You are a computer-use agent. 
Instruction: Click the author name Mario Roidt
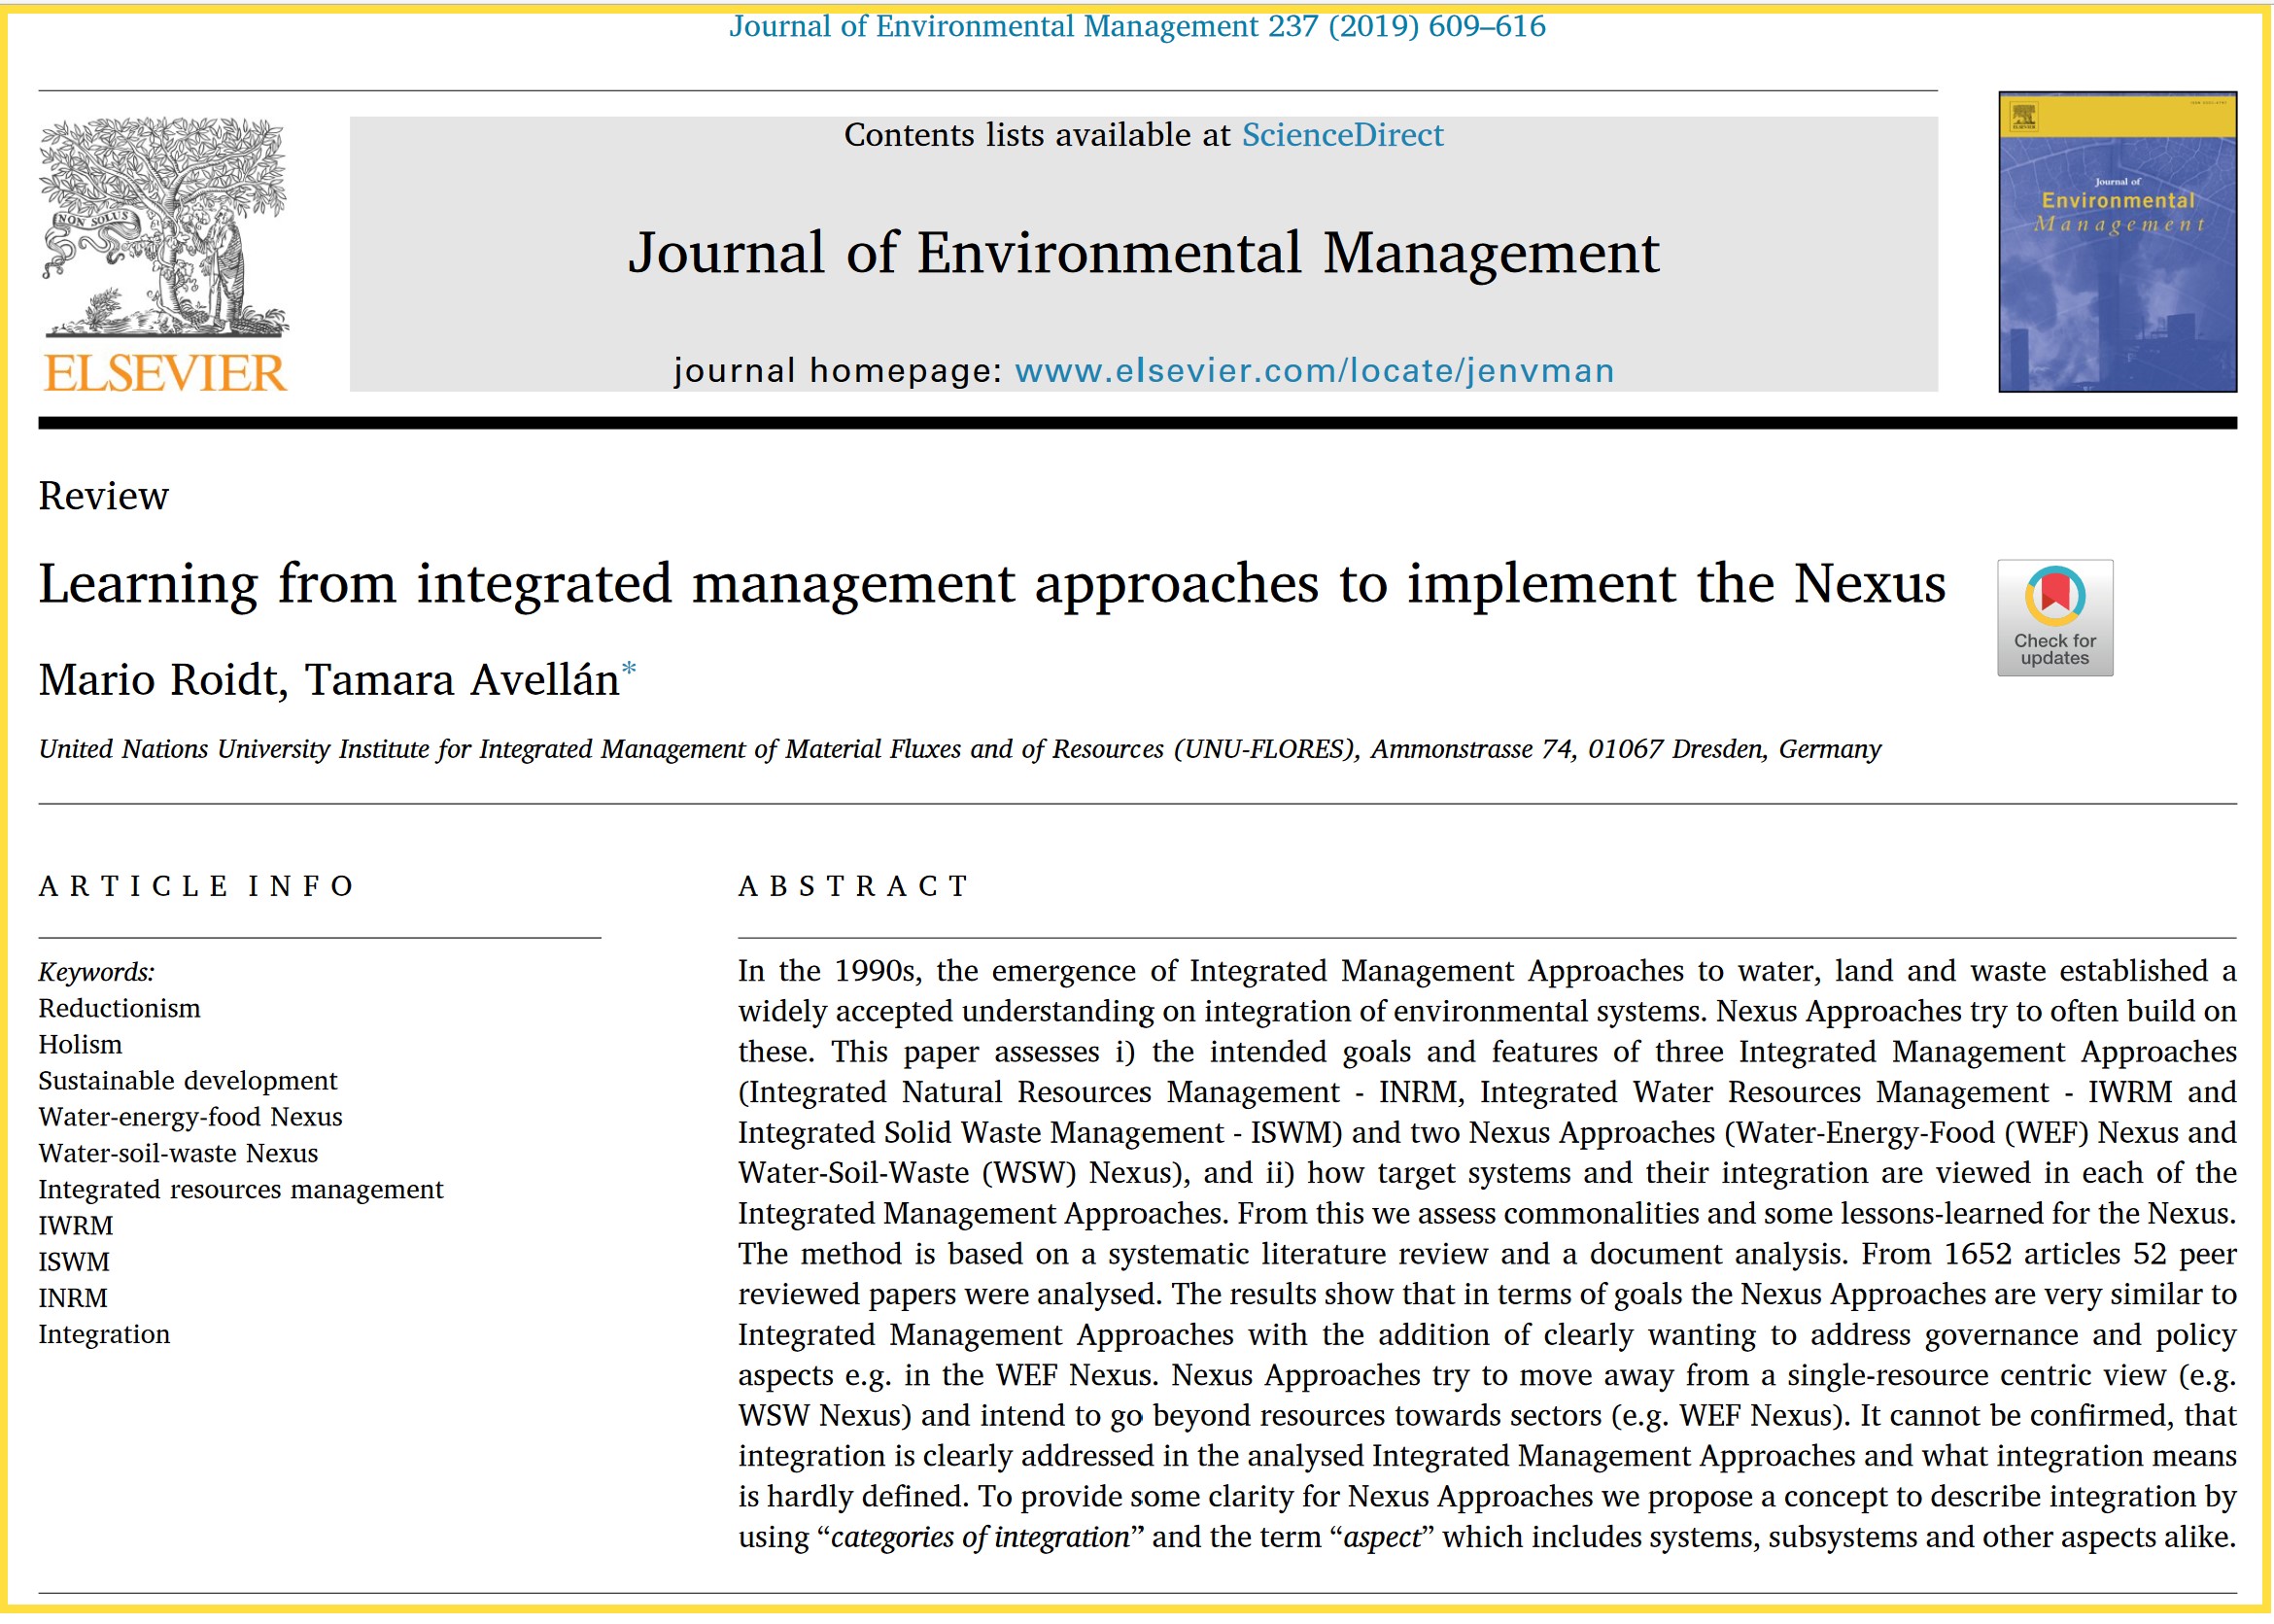[160, 680]
